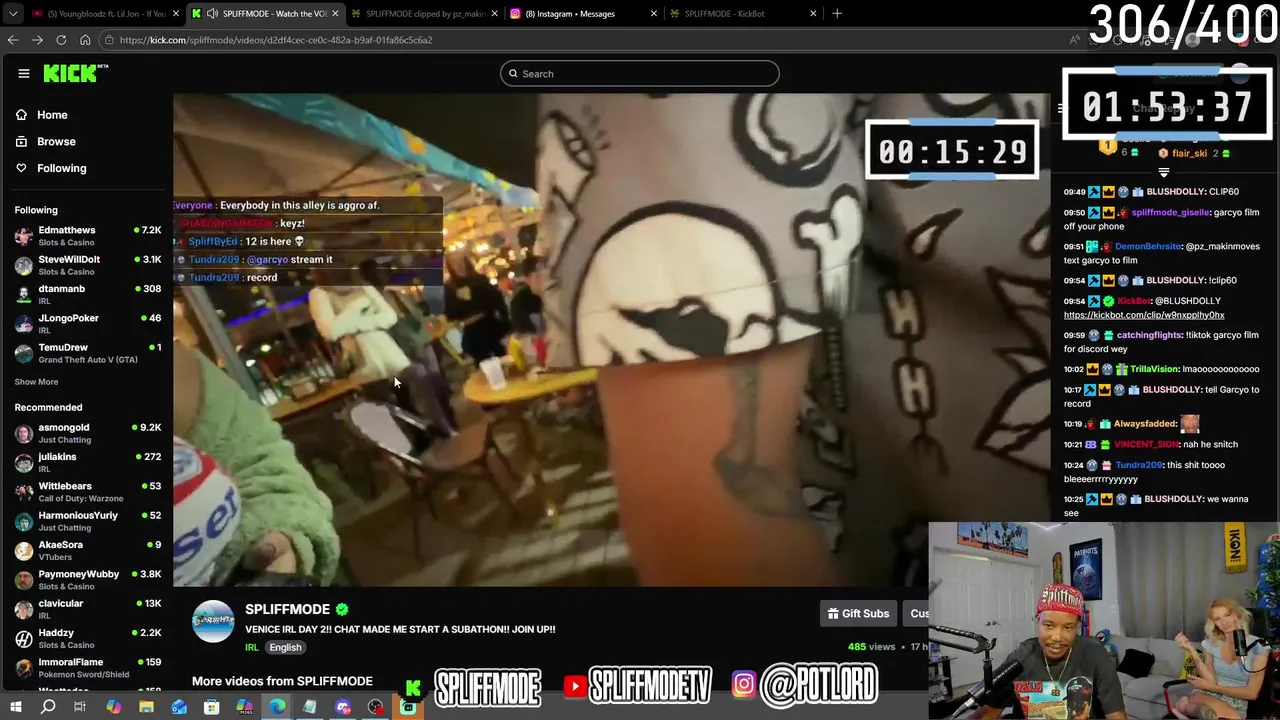Open Haddzy recommended channel
Image resolution: width=1280 pixels, height=720 pixels.
88,638
